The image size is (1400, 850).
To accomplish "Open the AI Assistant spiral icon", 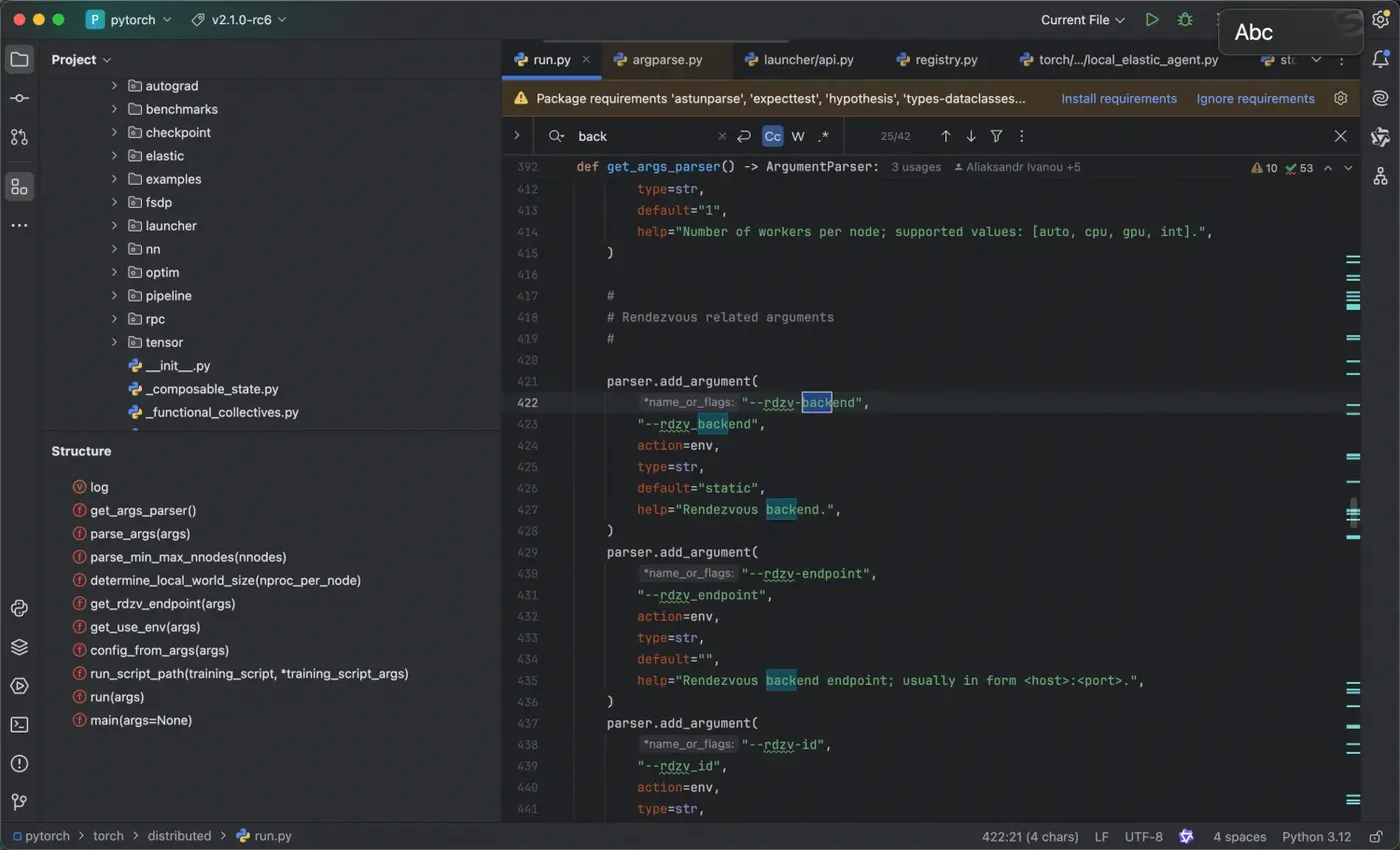I will point(1381,98).
